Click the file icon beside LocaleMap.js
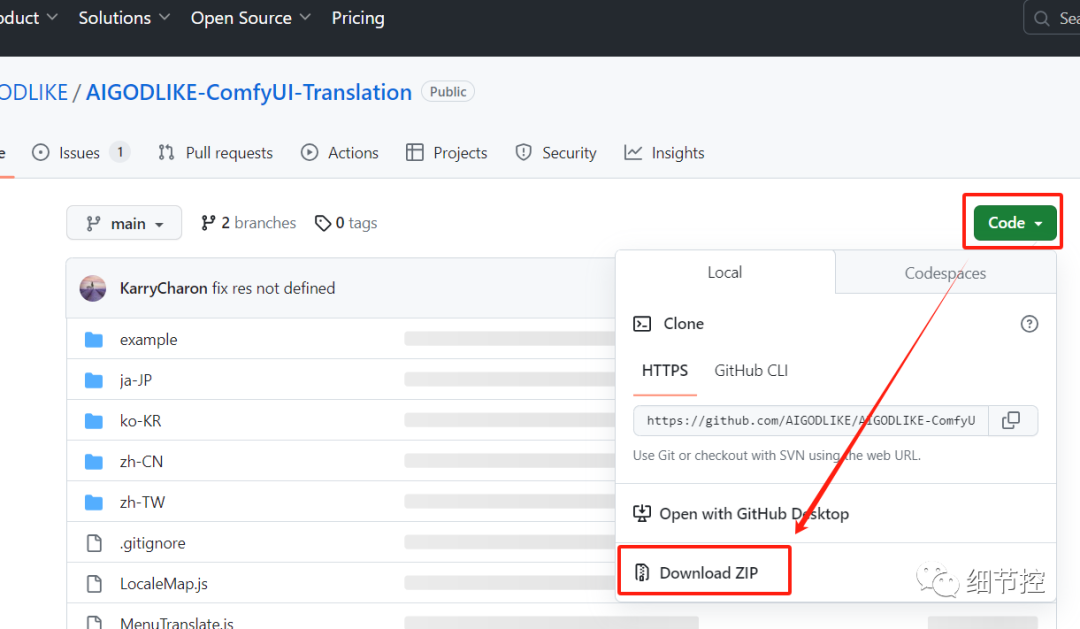Screen dimensions: 1080x629 point(94,584)
